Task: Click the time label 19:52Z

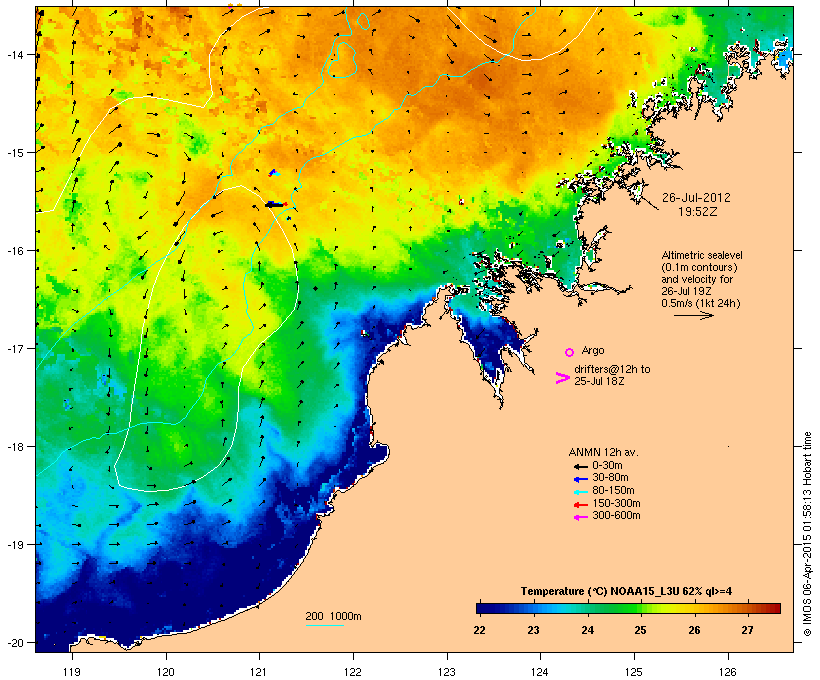Action: [698, 212]
